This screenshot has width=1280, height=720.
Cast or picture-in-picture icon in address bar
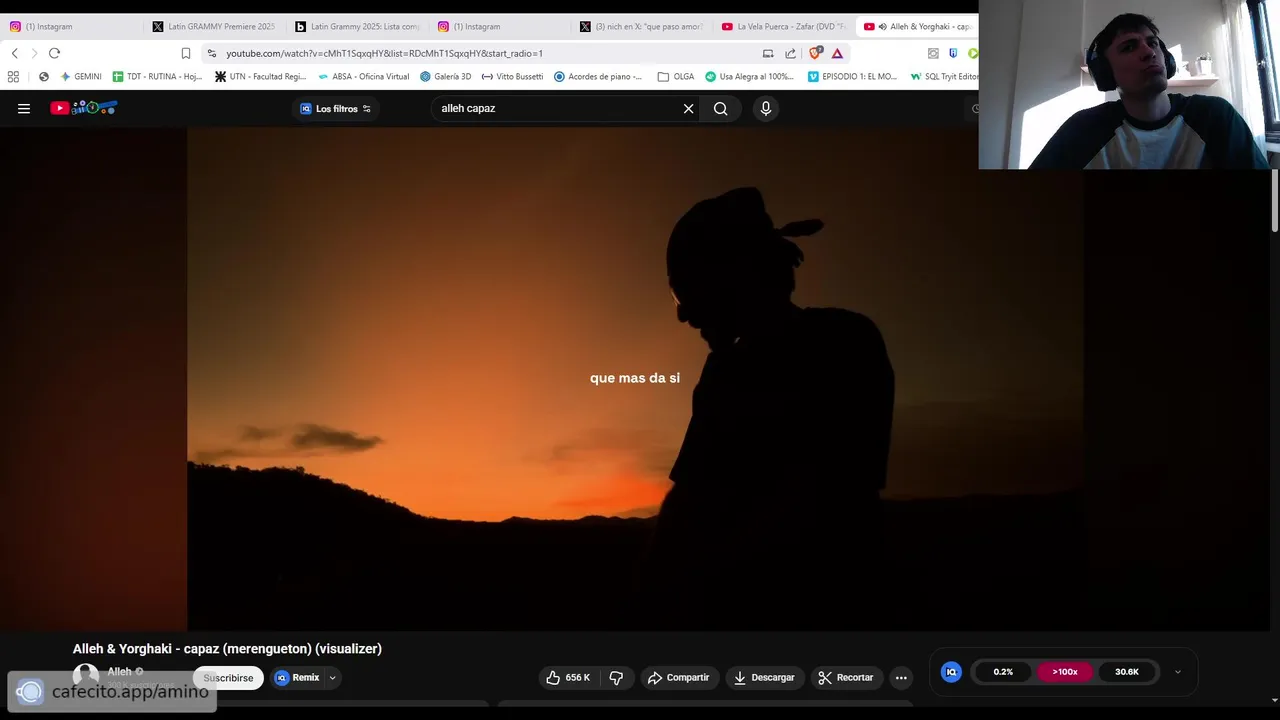tap(768, 53)
